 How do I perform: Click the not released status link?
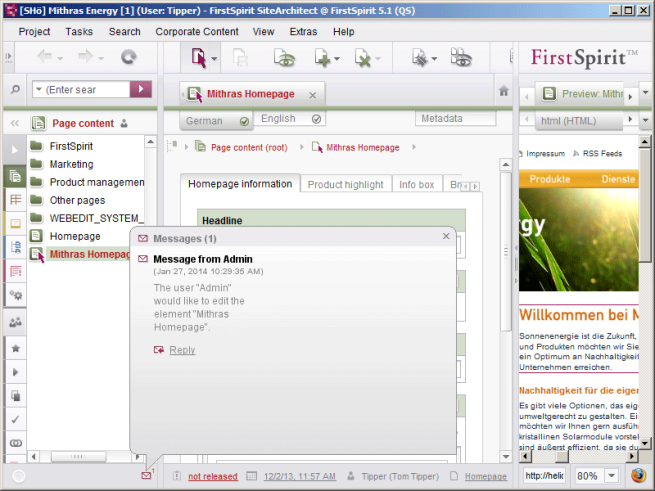click(213, 476)
